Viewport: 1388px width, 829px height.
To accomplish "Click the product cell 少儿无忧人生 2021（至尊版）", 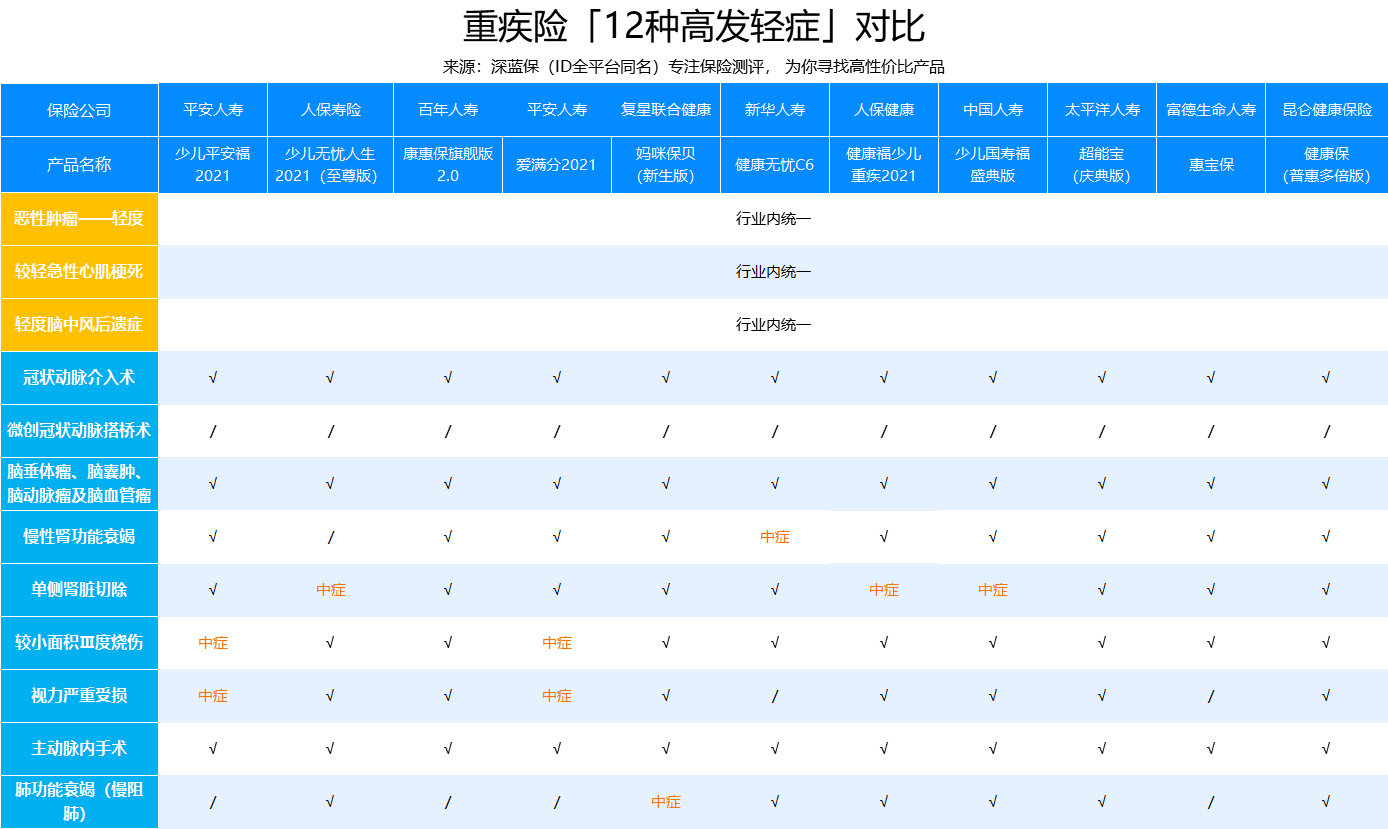I will point(331,165).
